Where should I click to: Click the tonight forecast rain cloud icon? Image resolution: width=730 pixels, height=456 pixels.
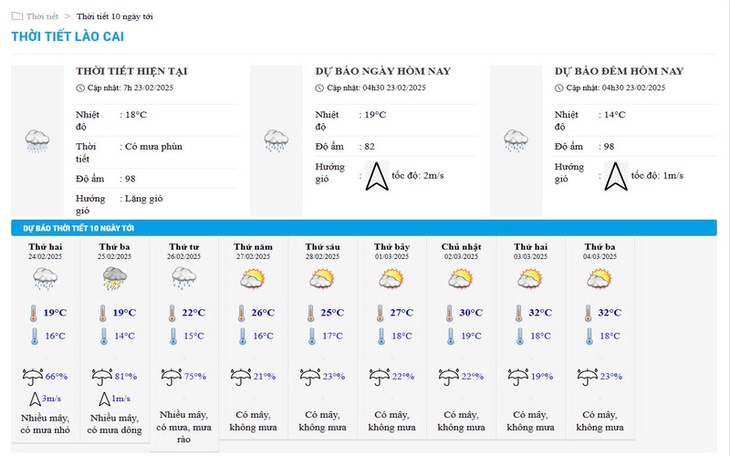click(x=516, y=141)
